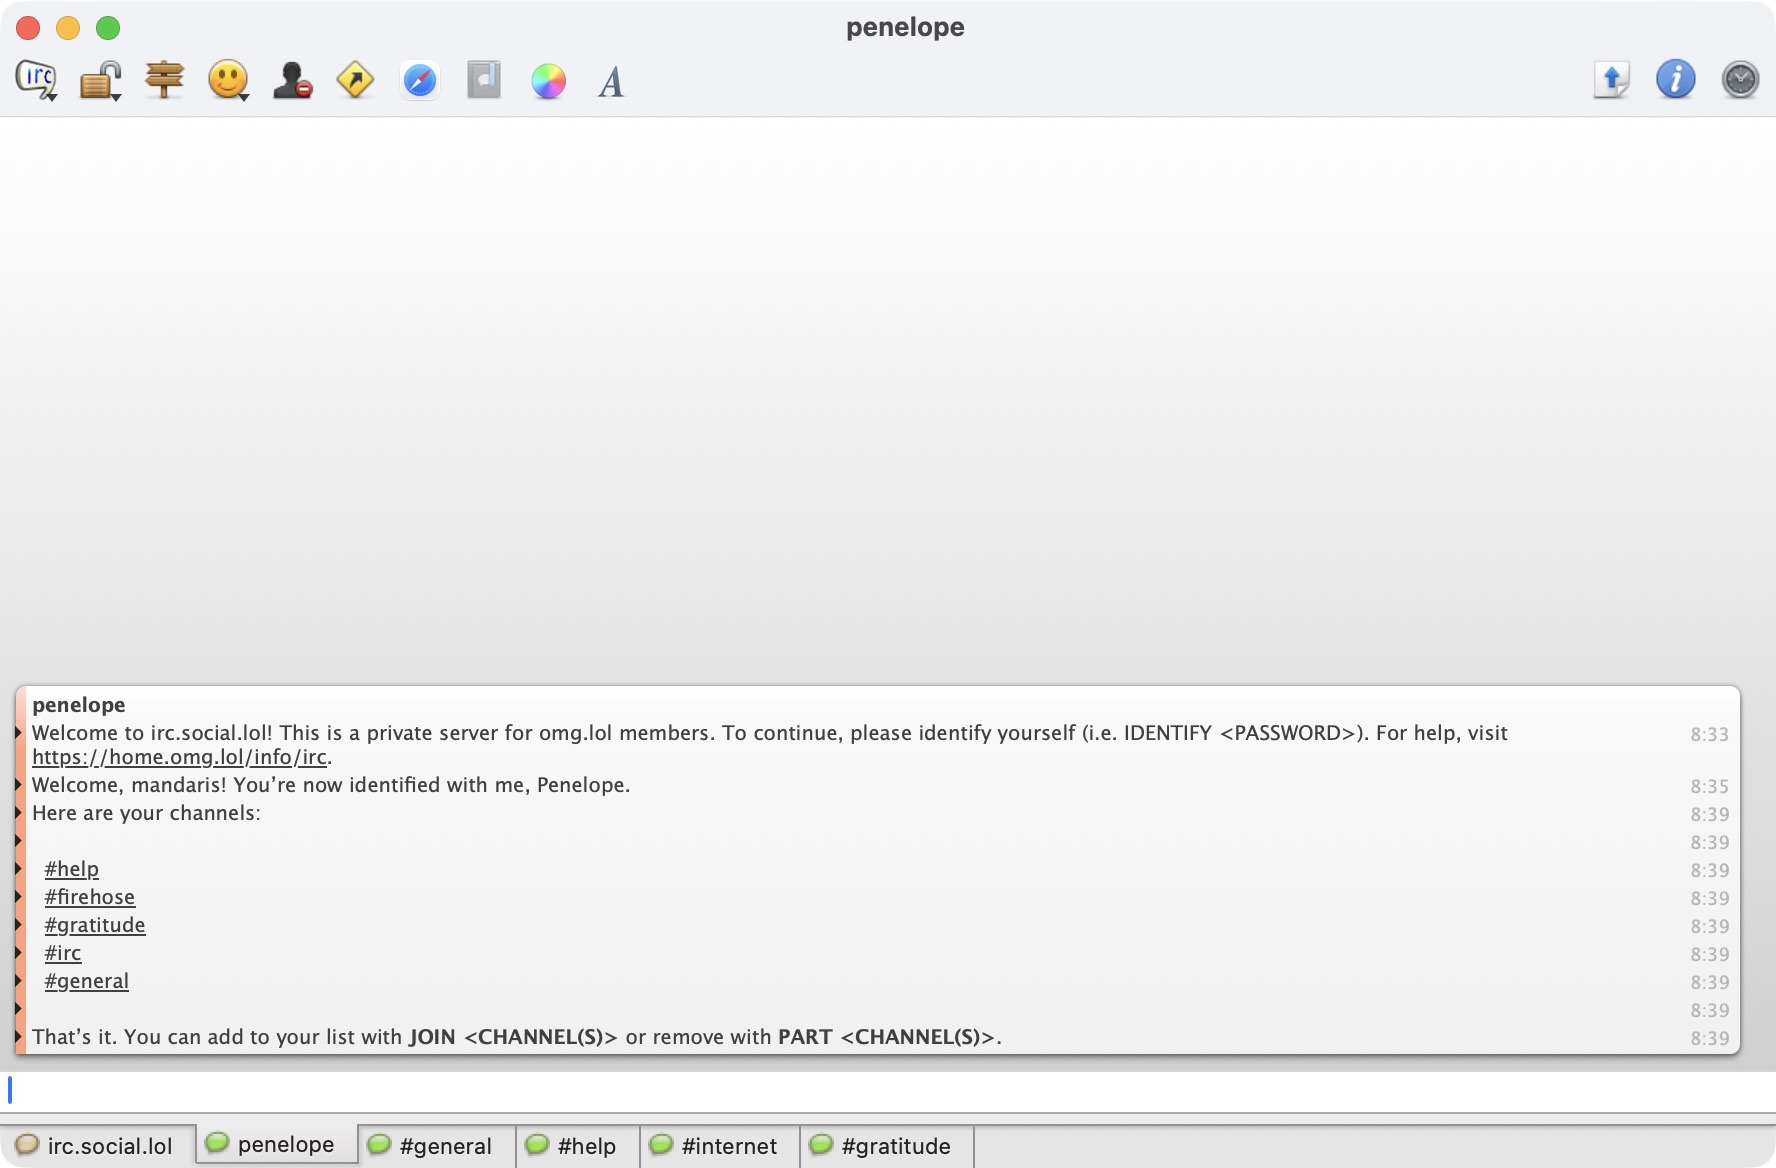Expand the triangle beside 'That's it' message

[19, 1037]
